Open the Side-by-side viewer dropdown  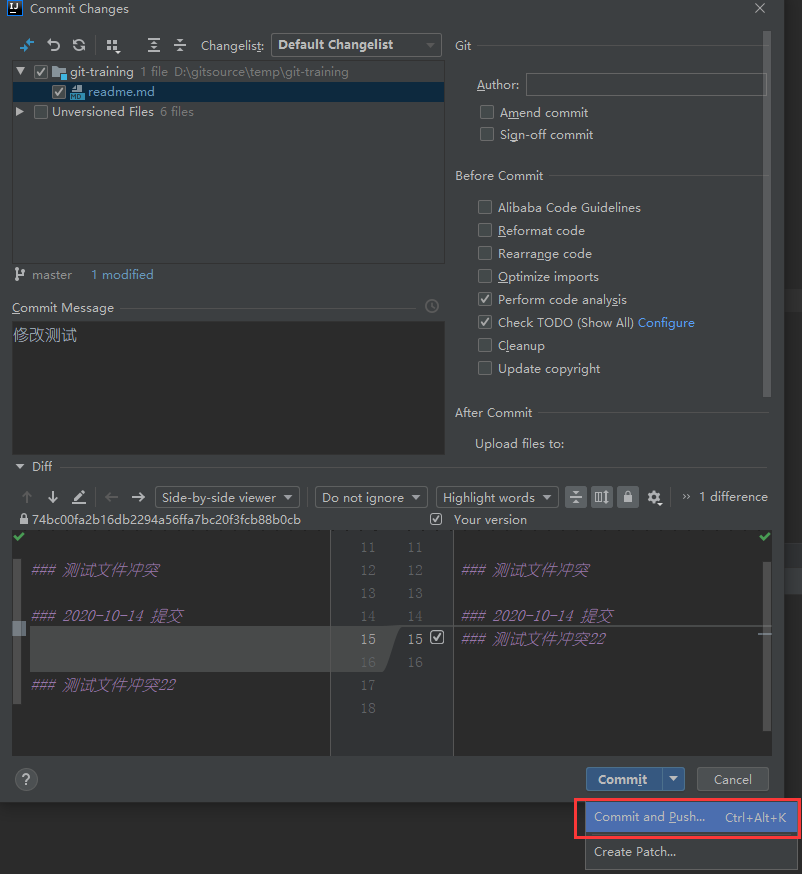227,497
